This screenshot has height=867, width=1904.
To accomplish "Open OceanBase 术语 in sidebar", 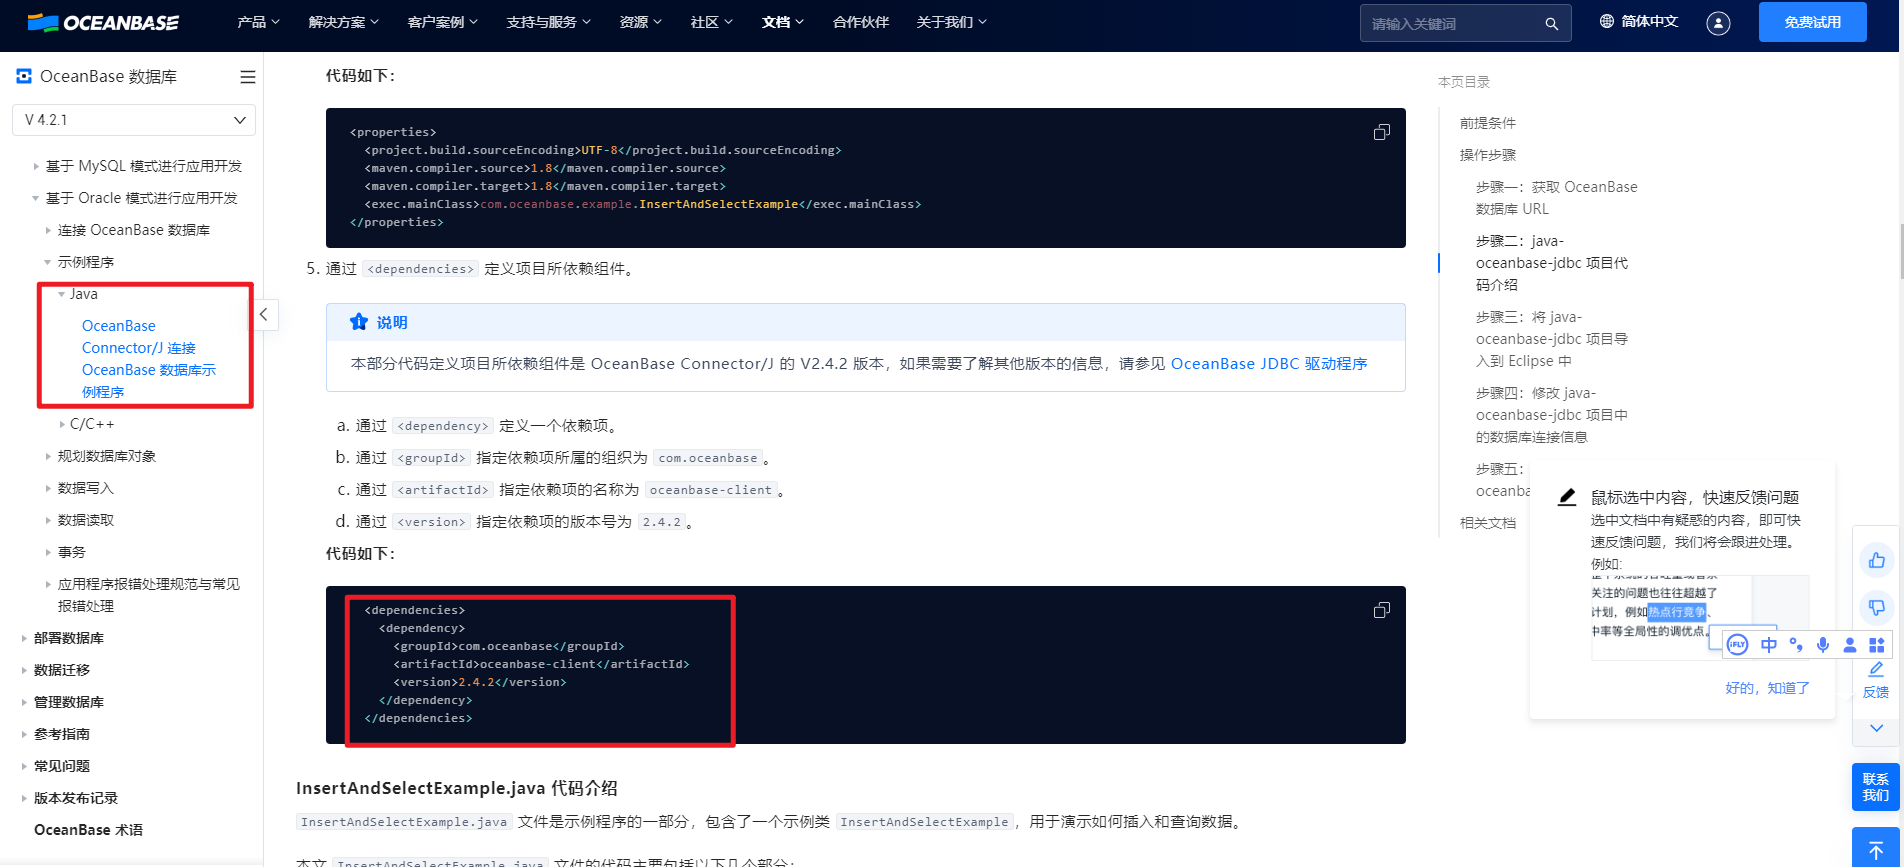I will [x=88, y=830].
